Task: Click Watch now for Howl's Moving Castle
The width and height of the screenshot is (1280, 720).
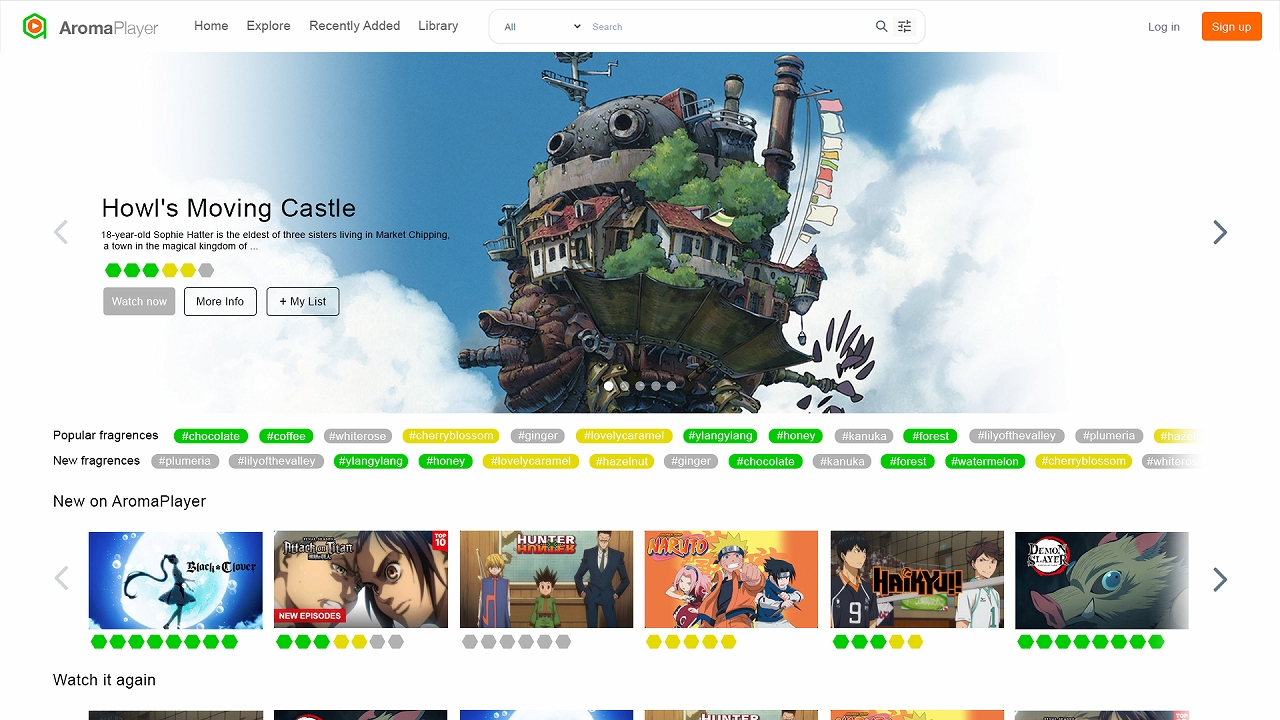Action: tap(139, 301)
